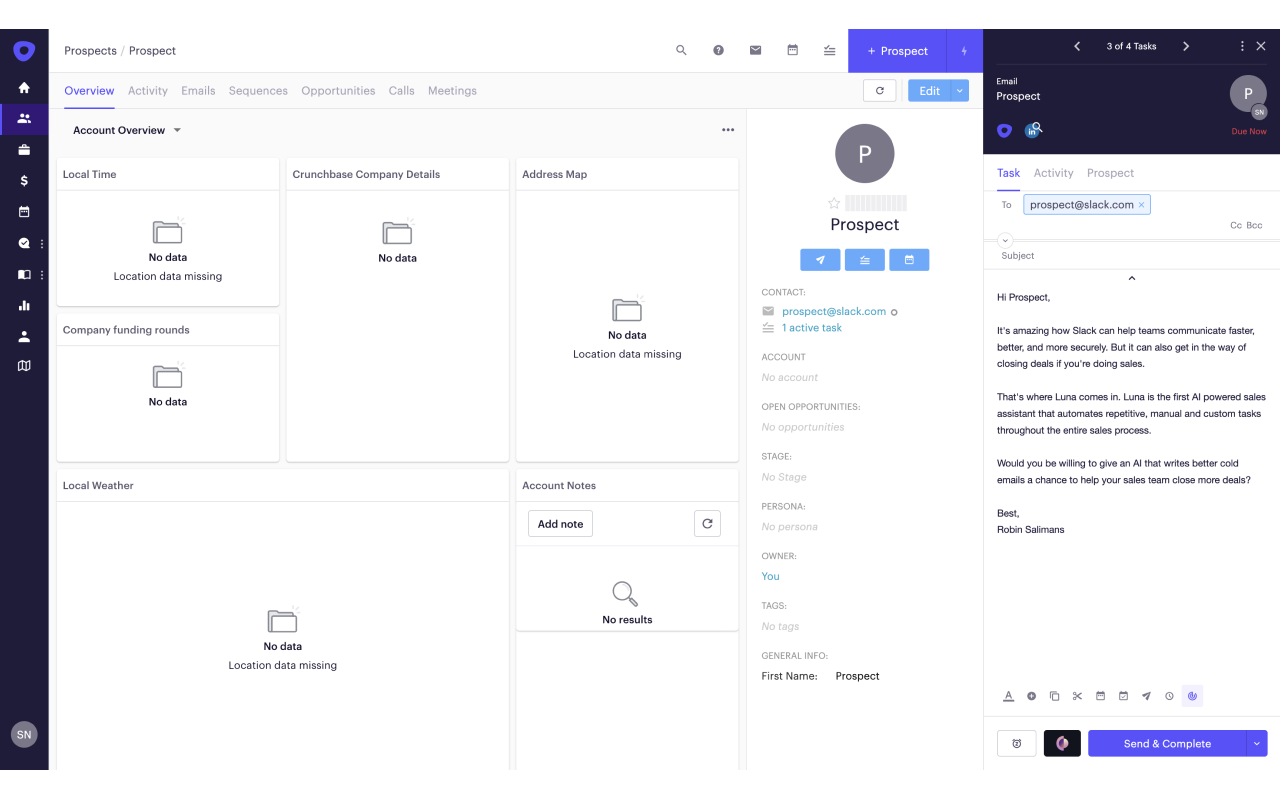Open the task list icon in top bar
This screenshot has width=1280, height=800.
(829, 50)
